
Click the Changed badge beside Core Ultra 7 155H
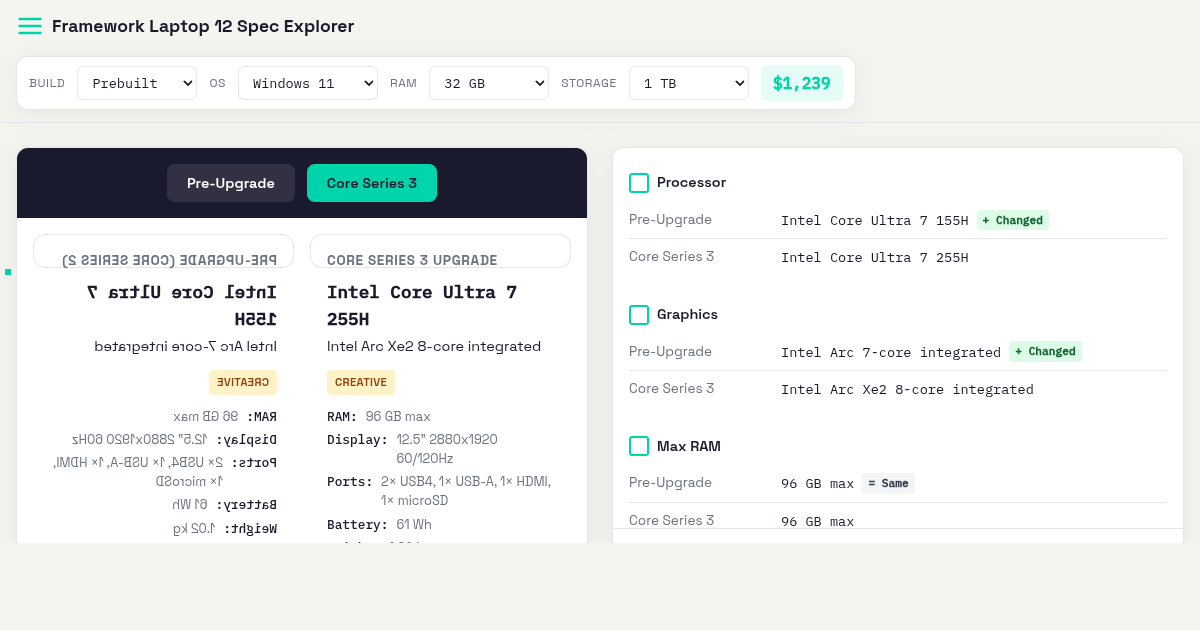tap(1013, 220)
